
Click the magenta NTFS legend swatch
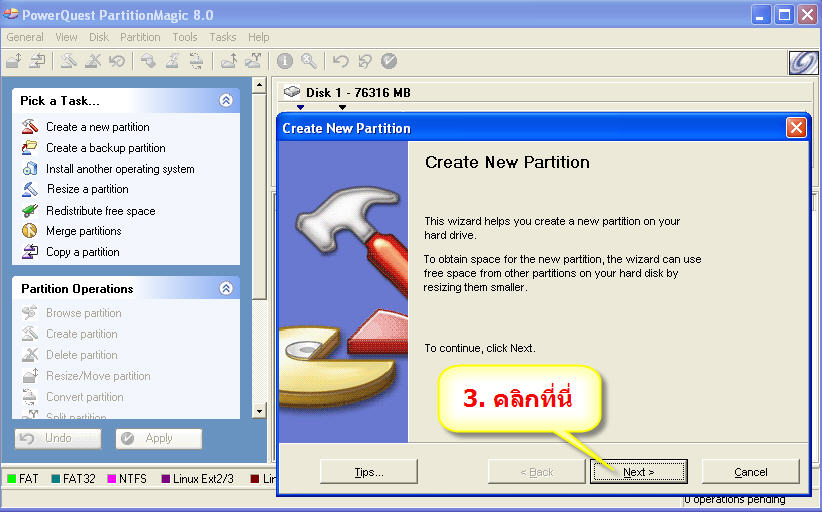[x=111, y=478]
